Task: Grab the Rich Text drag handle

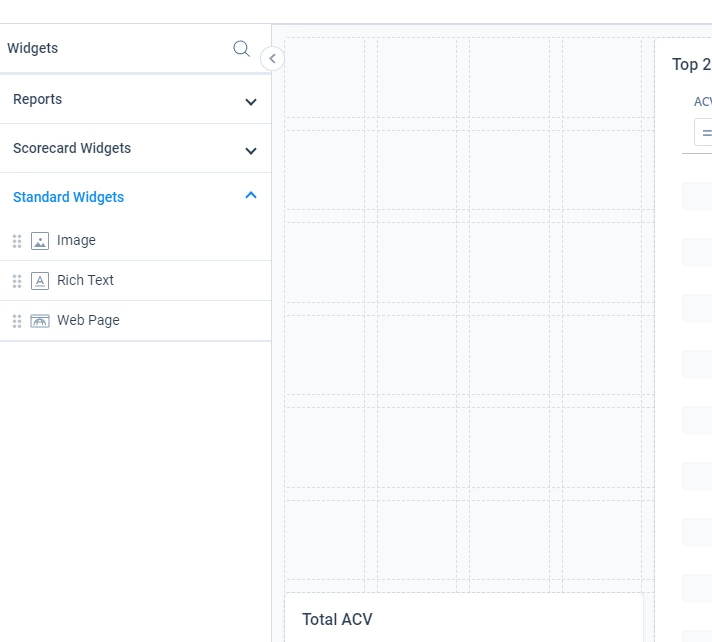Action: point(17,281)
